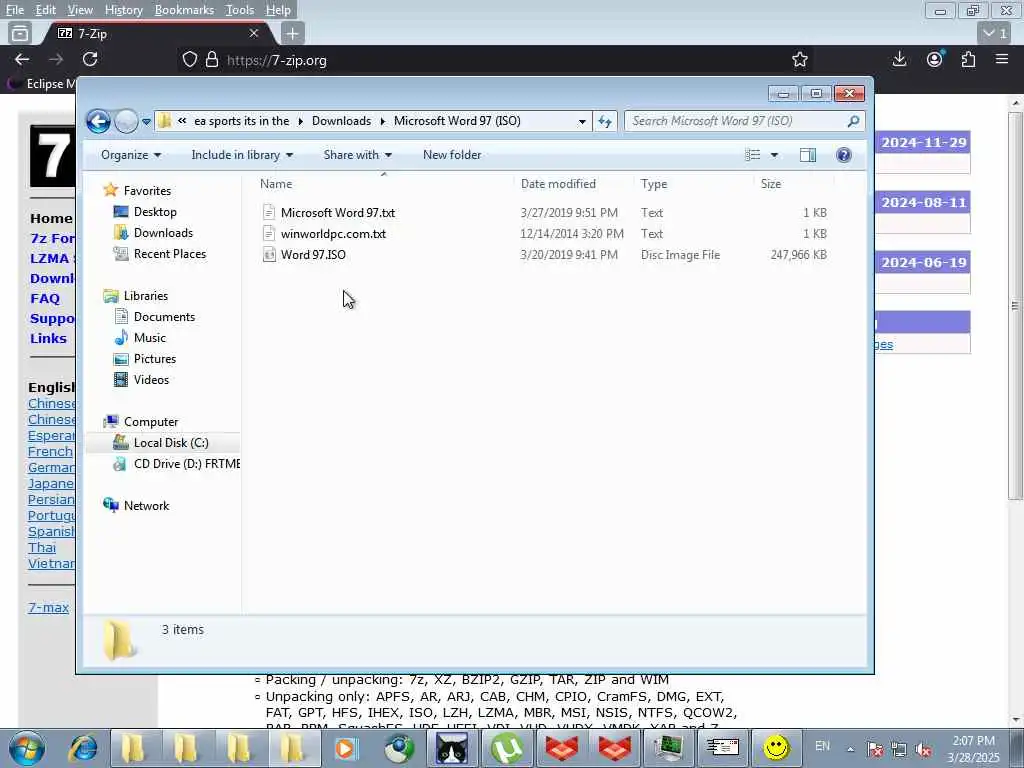Open the Windows Start button
The height and width of the screenshot is (768, 1024).
(27, 748)
